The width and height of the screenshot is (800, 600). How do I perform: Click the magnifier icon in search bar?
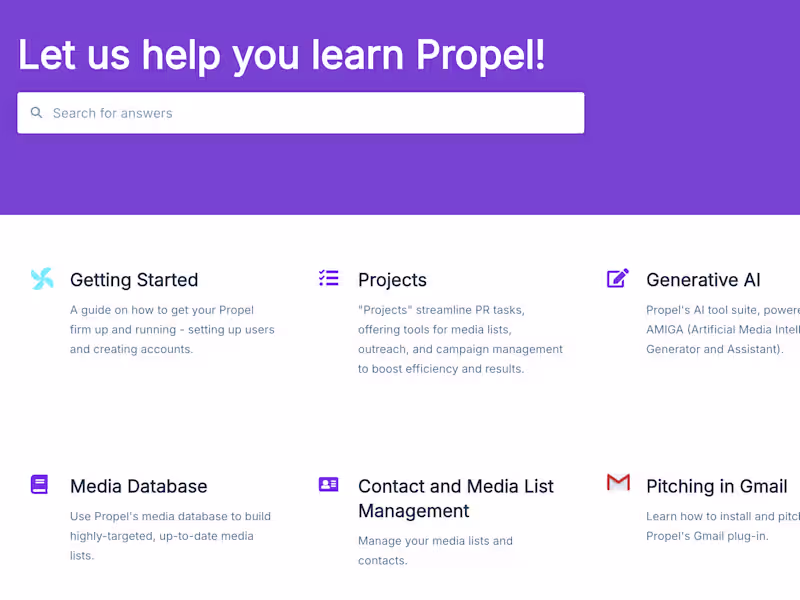(37, 113)
